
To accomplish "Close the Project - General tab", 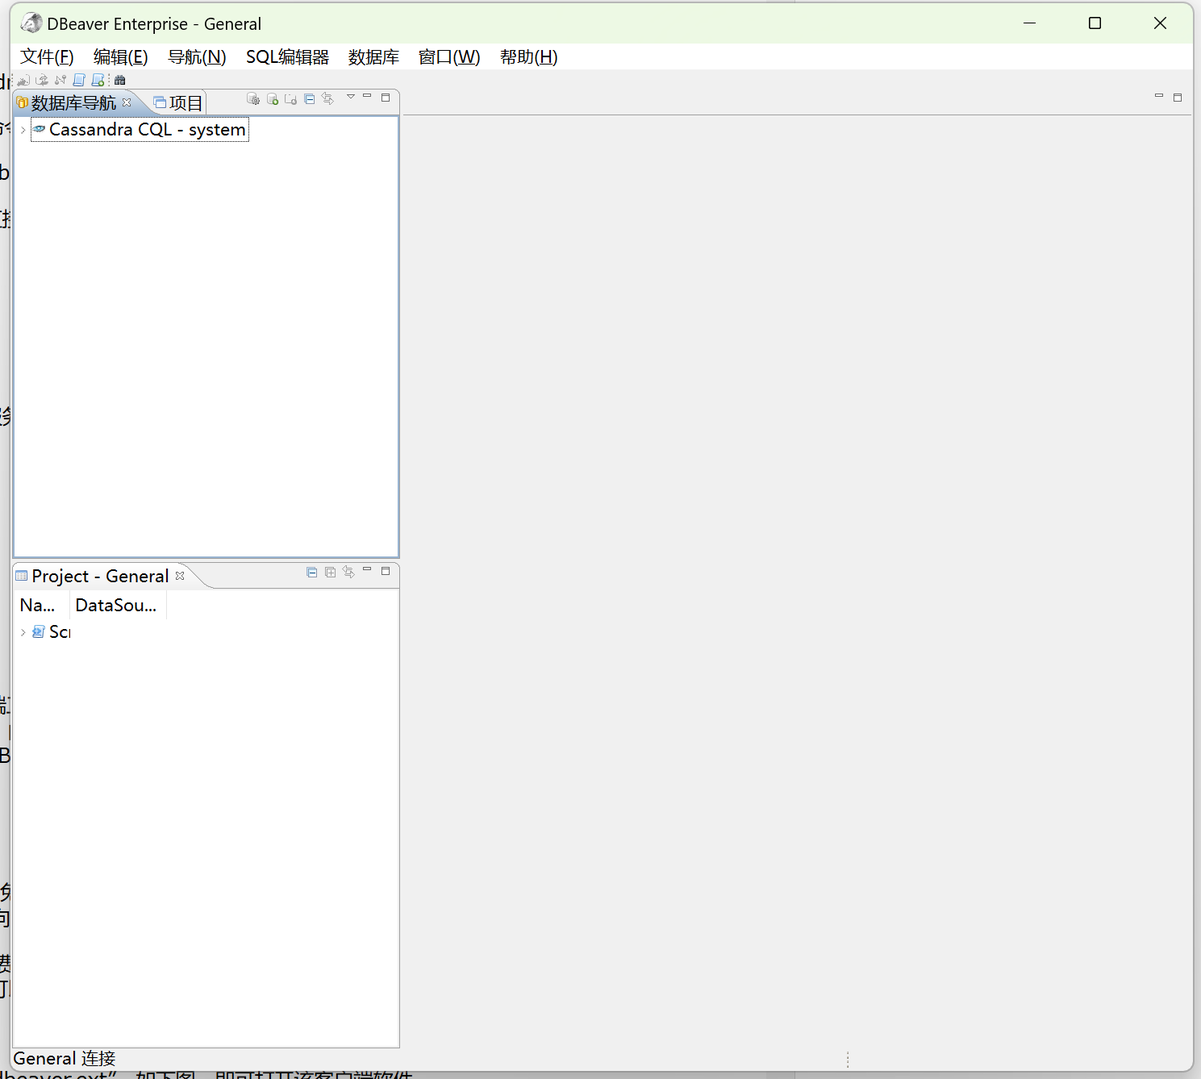I will pyautogui.click(x=180, y=575).
